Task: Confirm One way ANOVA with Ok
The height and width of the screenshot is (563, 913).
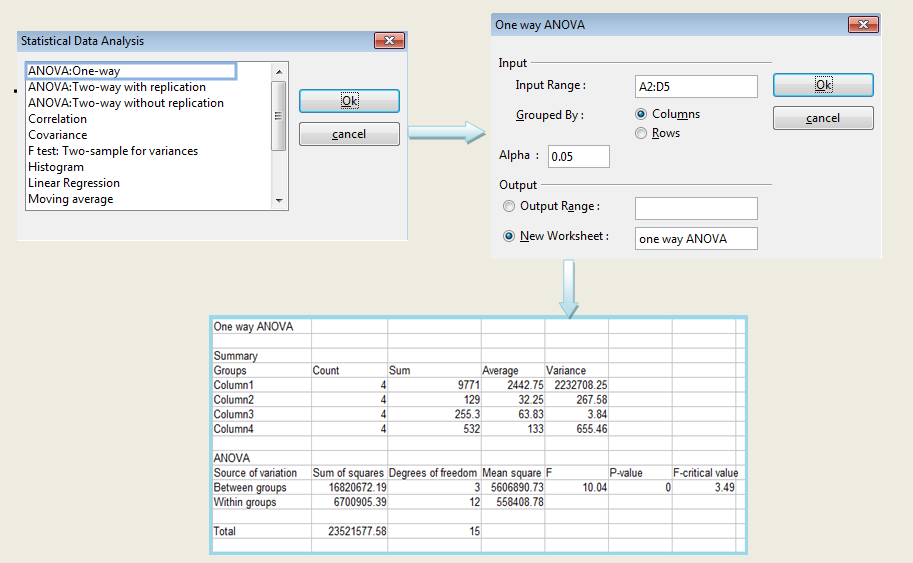Action: pyautogui.click(x=823, y=85)
